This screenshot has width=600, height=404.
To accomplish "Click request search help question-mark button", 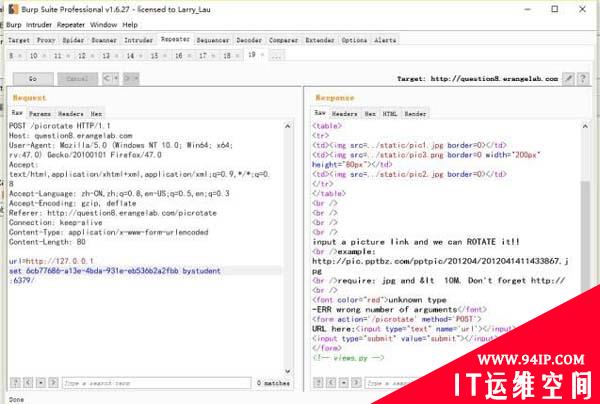I will click(15, 383).
